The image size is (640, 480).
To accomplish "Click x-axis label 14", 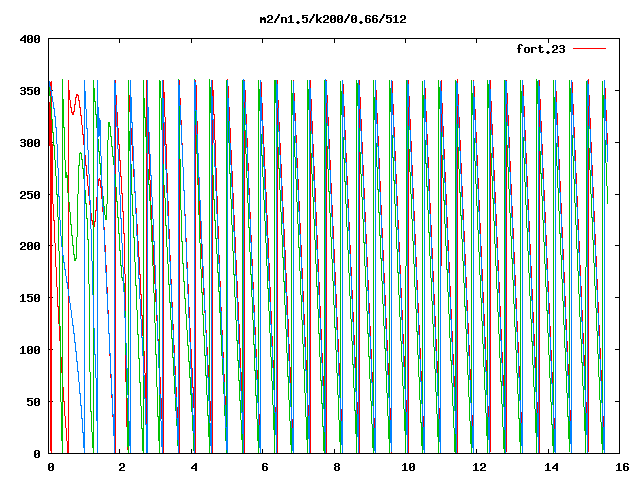I will 551,467.
